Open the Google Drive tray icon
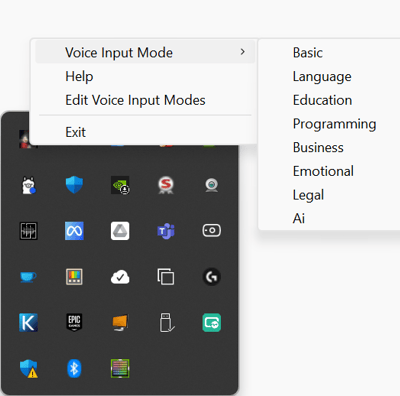Image resolution: width=400 pixels, height=396 pixels. pos(120,231)
